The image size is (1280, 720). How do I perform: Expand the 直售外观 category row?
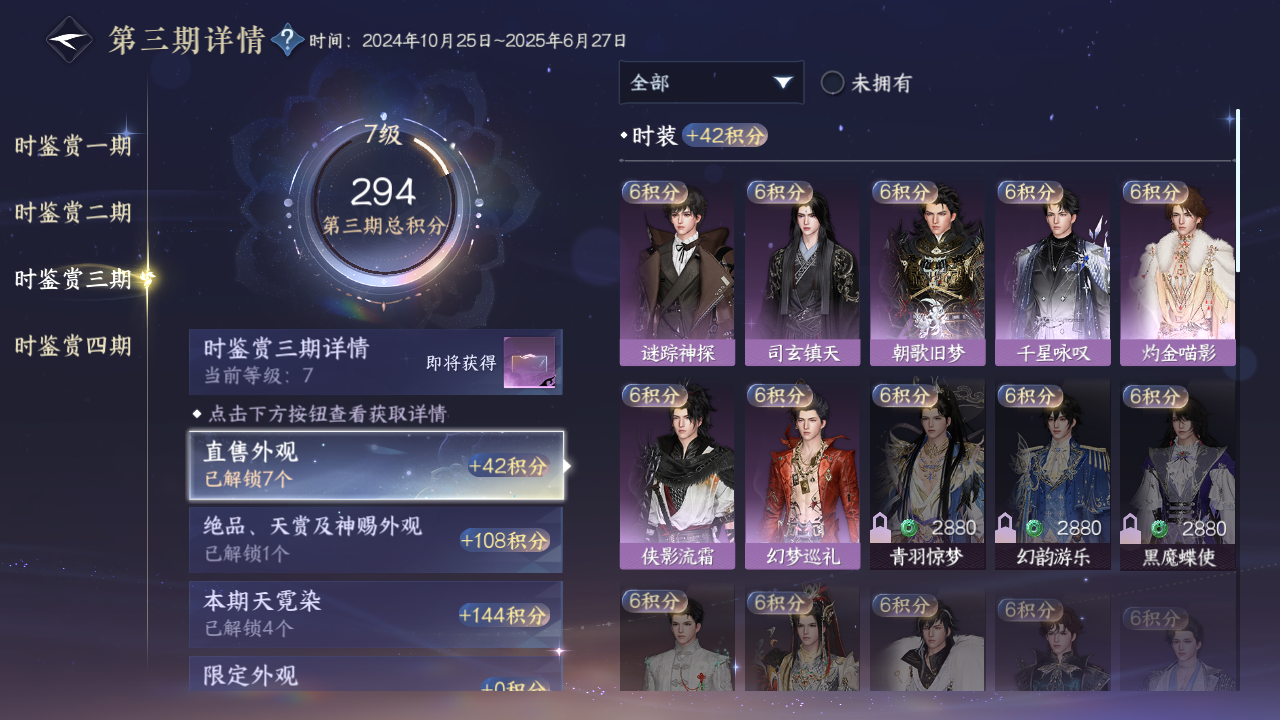point(376,466)
